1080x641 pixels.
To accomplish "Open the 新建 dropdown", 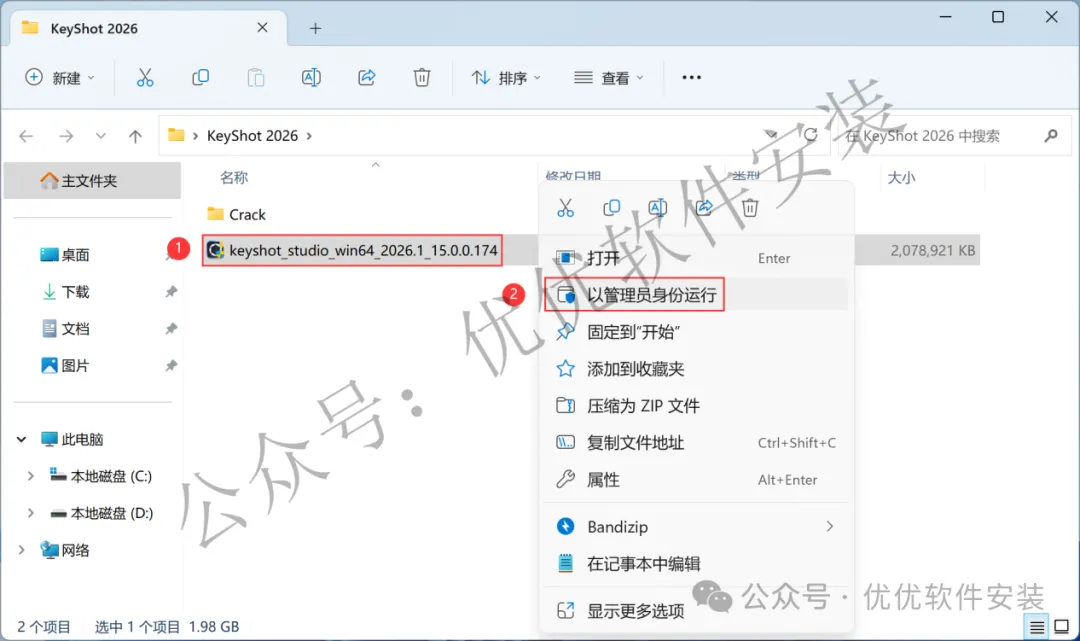I will pos(60,78).
